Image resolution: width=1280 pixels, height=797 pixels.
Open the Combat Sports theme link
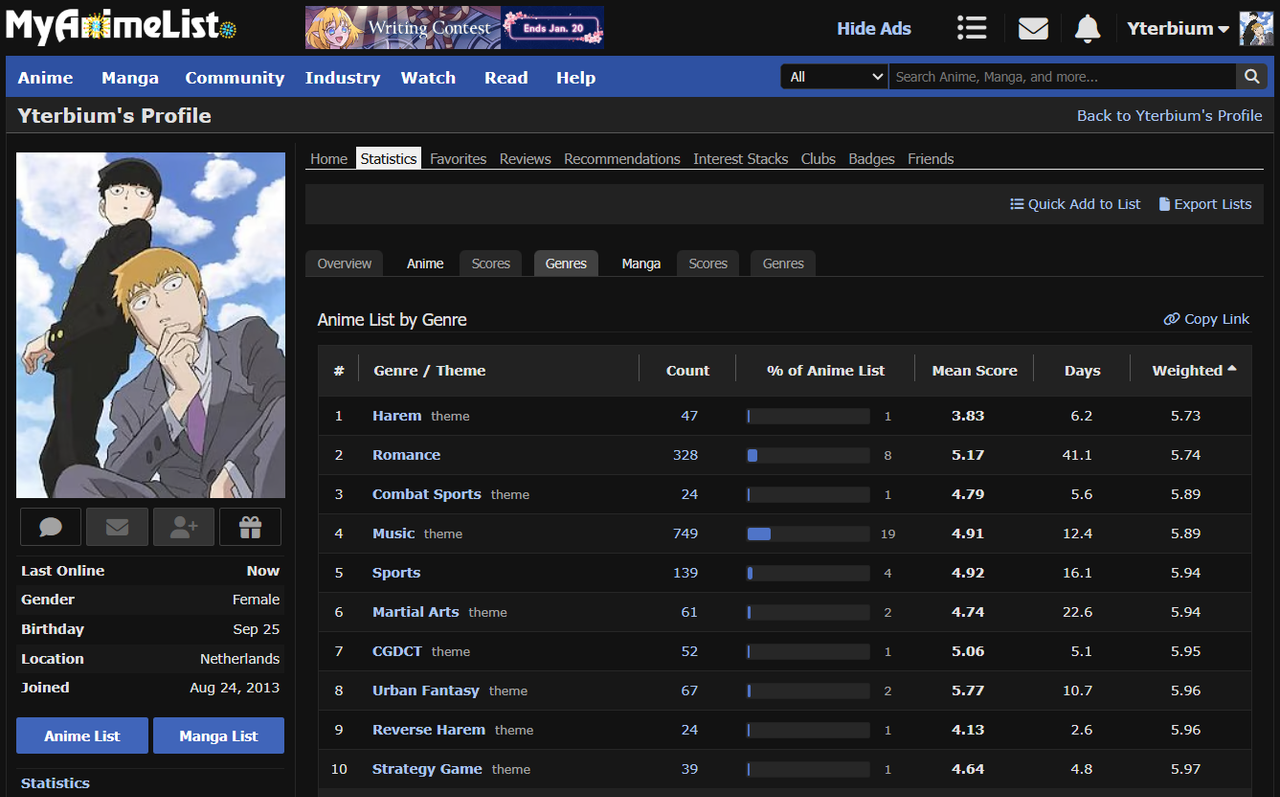pyautogui.click(x=427, y=494)
